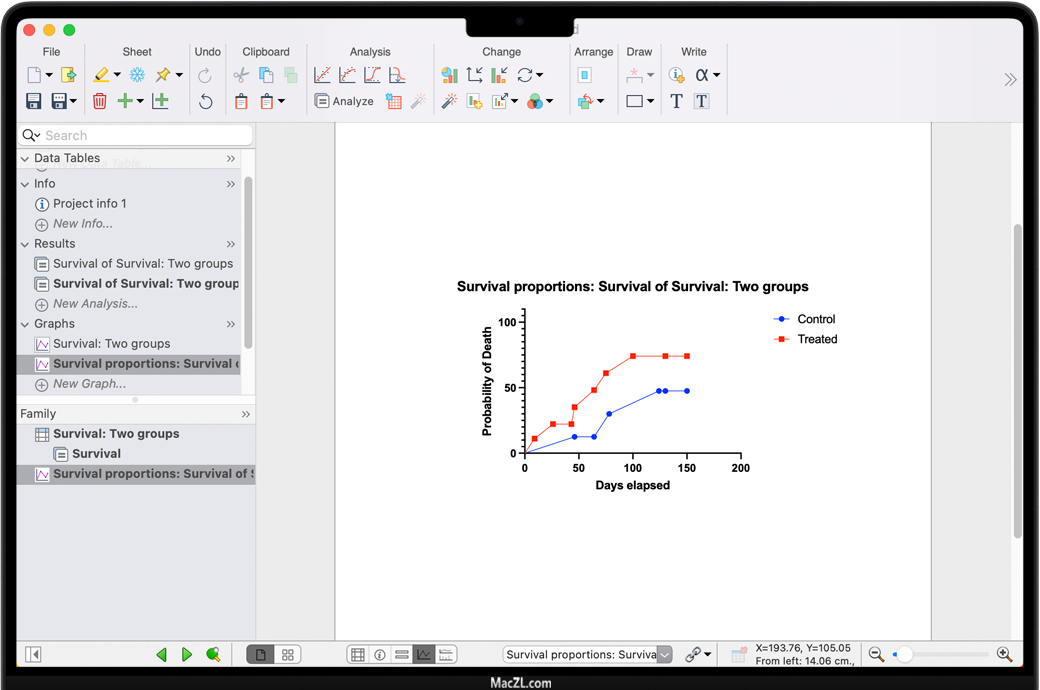Open the magic wand format tool
The width and height of the screenshot is (1040, 690).
[x=449, y=101]
